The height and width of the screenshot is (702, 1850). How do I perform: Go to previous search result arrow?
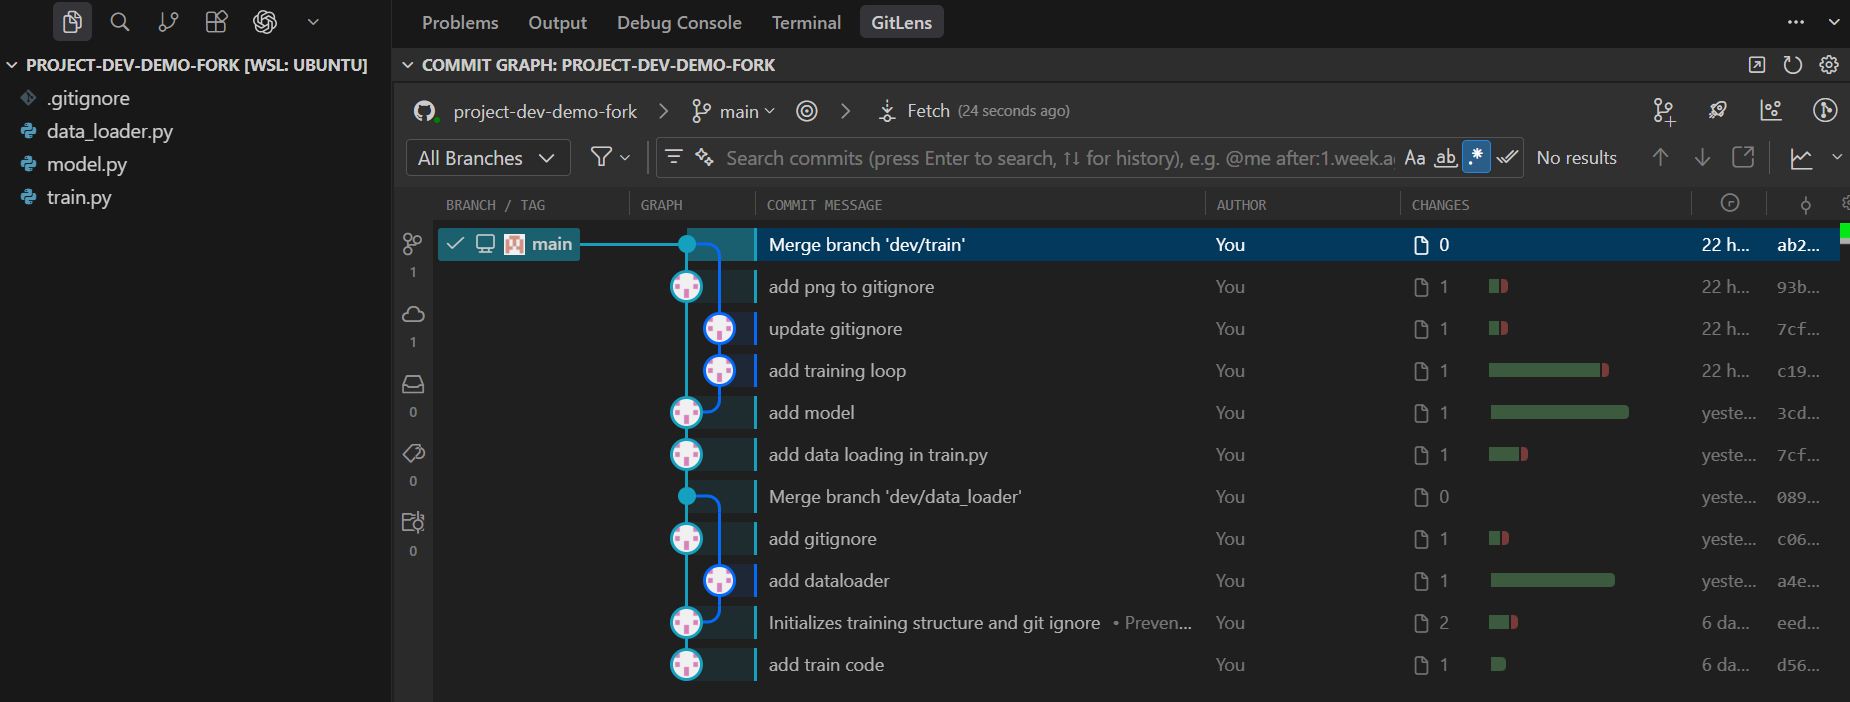(1660, 157)
